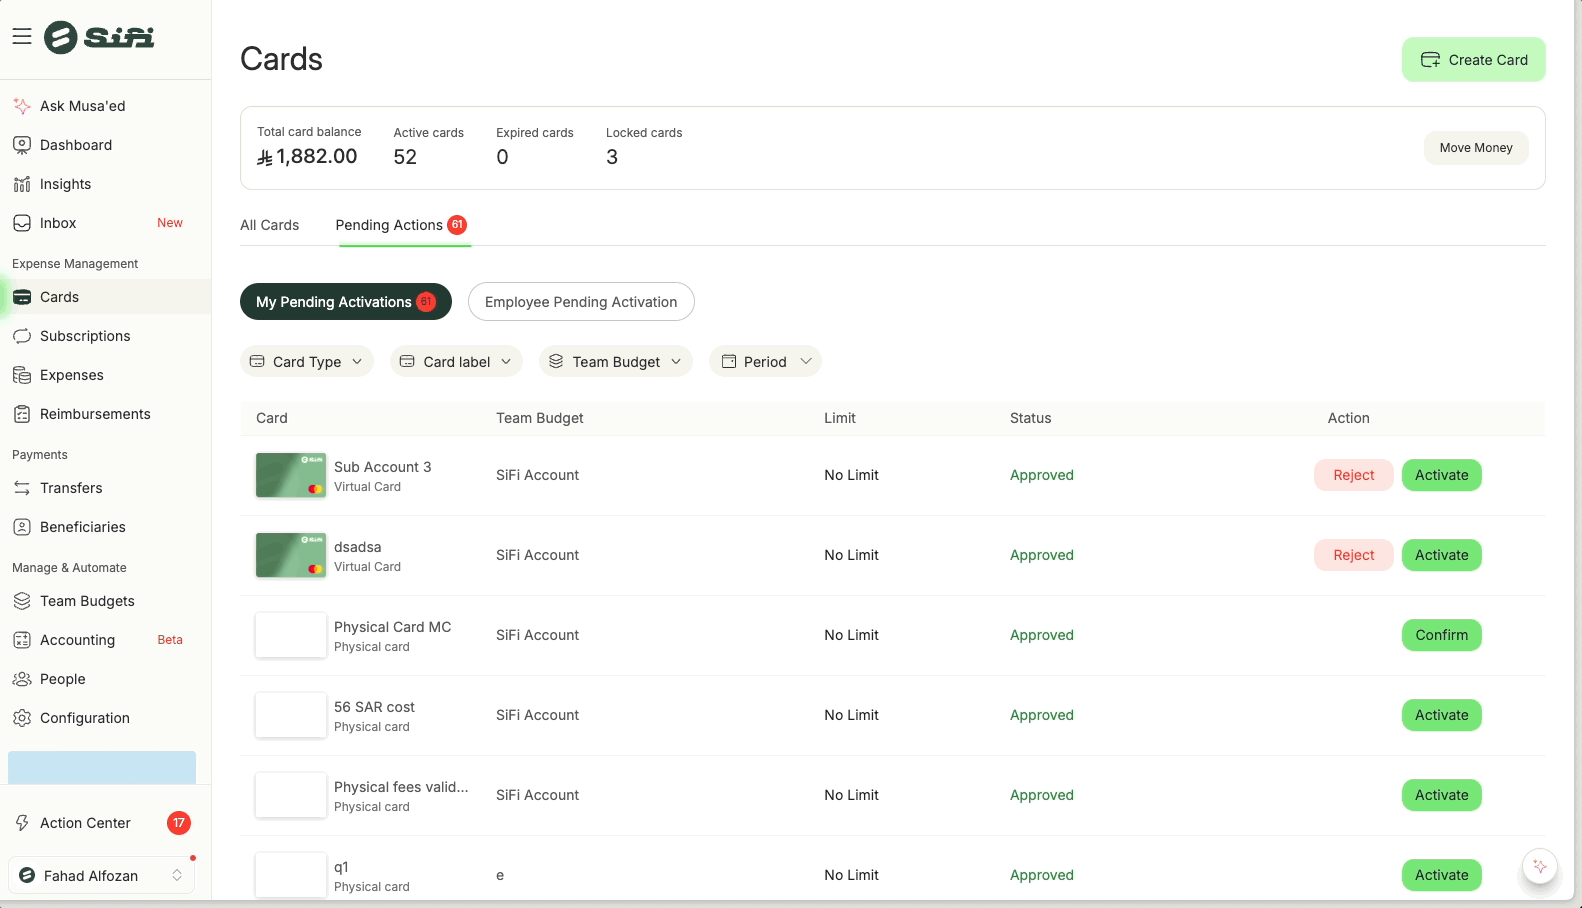
Task: Open Subscriptions from the sidebar icon
Action: click(22, 336)
